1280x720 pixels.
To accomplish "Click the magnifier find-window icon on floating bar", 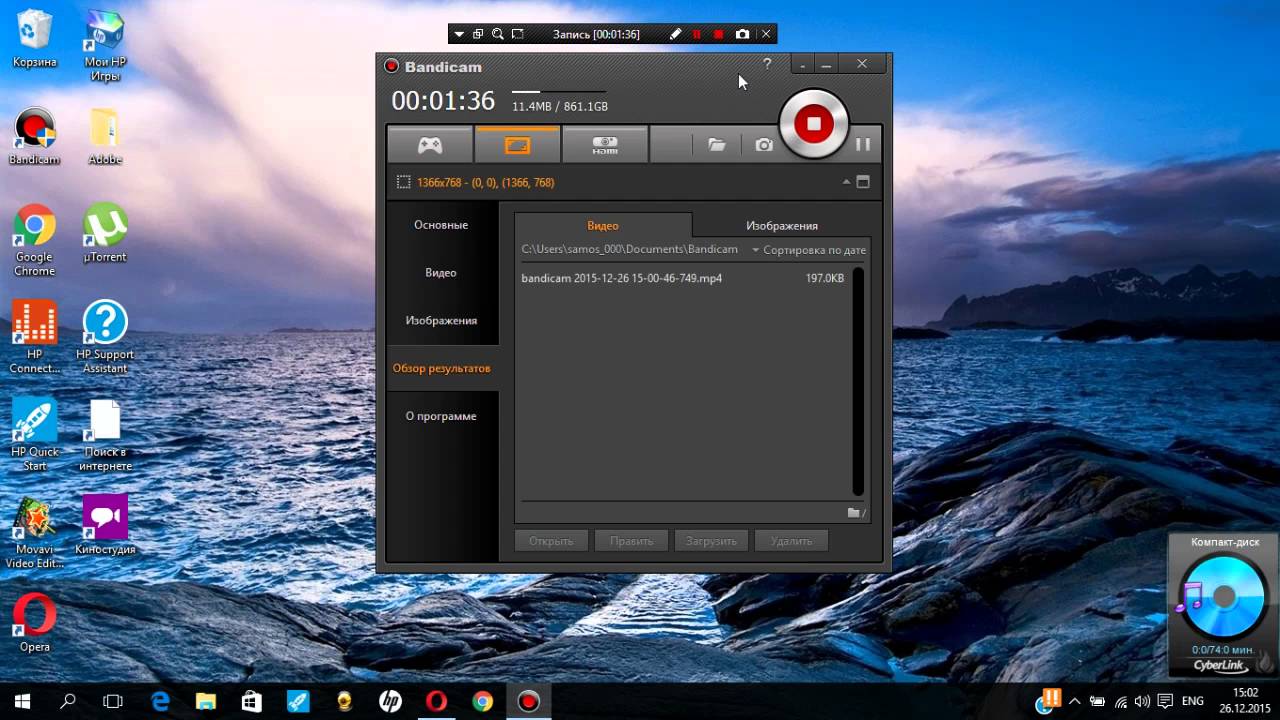I will 498,34.
